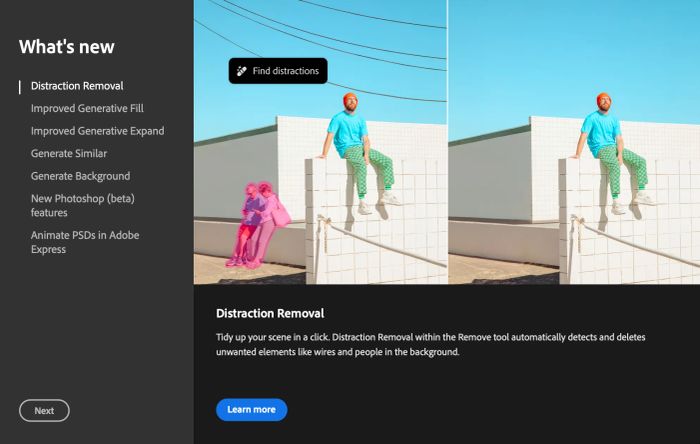Select Distraction Removal in the sidebar
Viewport: 700px width, 444px height.
pos(77,86)
